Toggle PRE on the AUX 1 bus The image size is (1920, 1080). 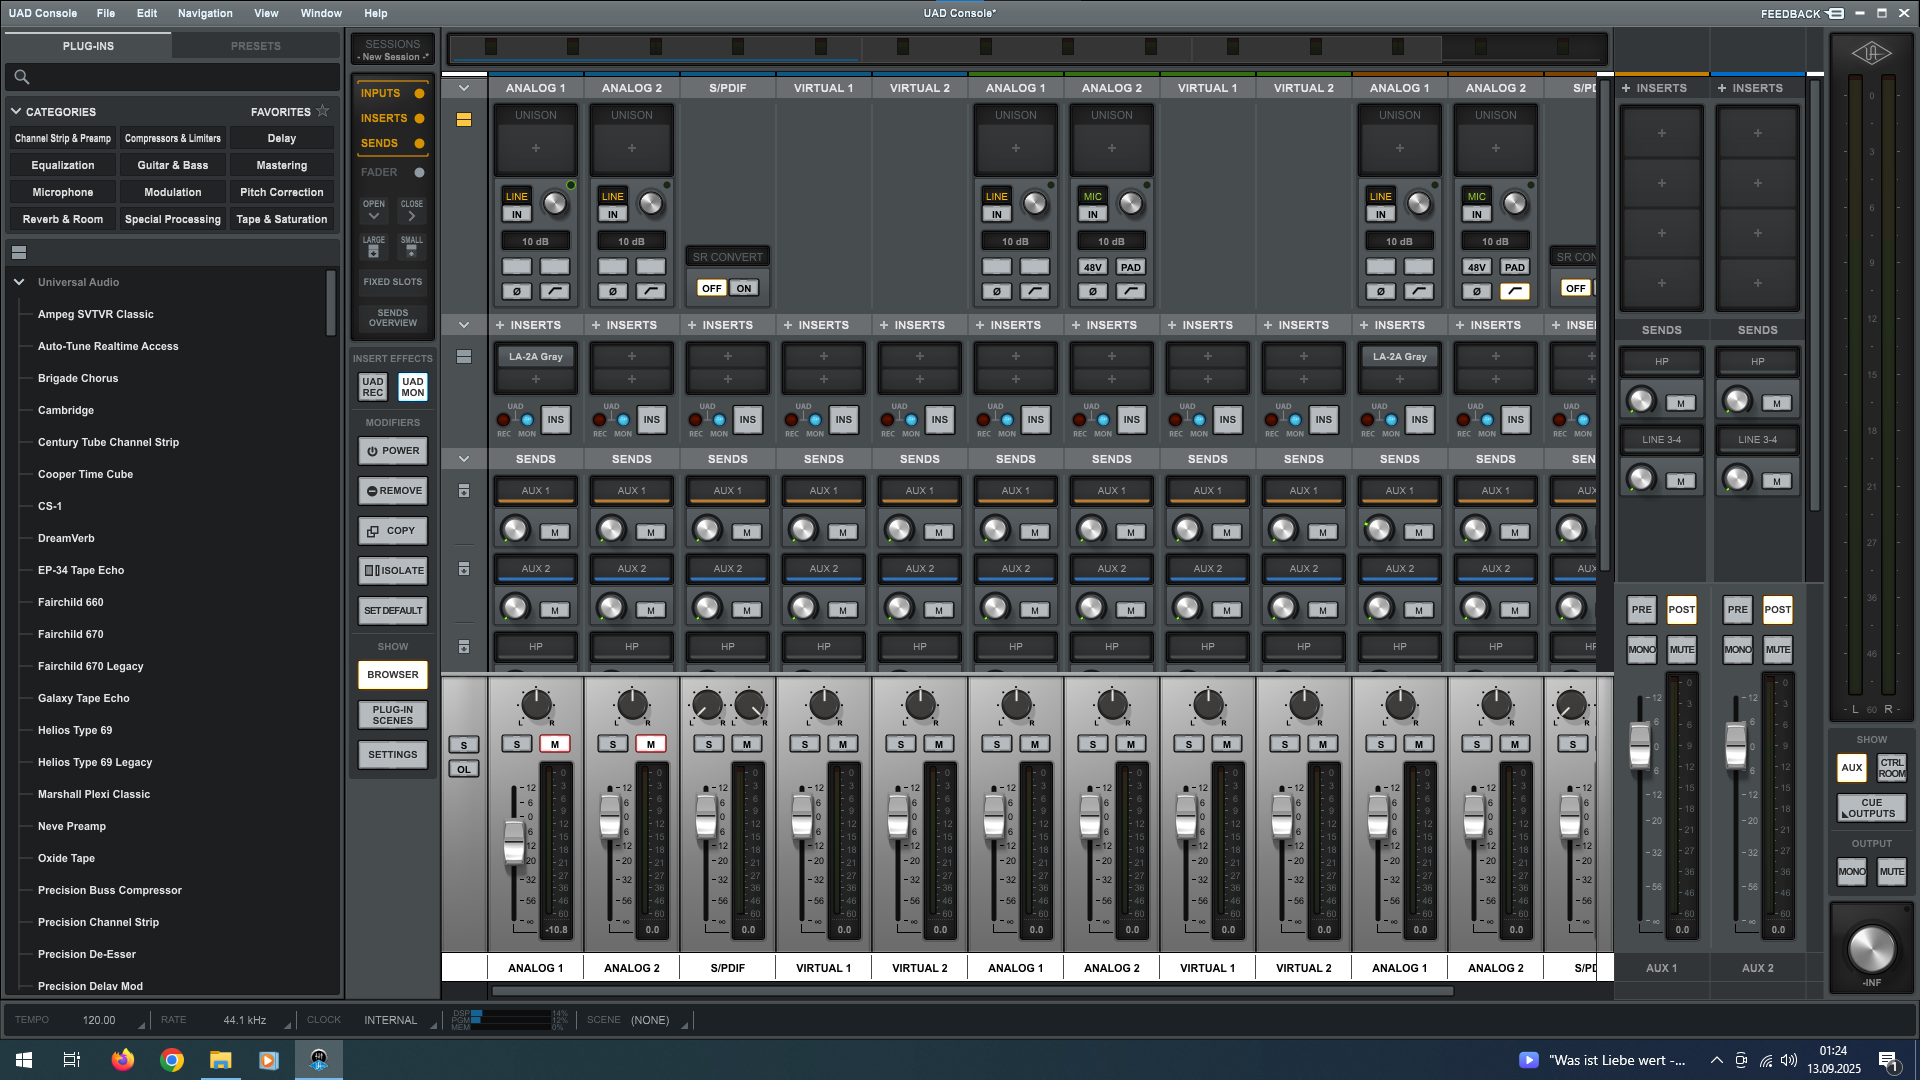click(1641, 610)
